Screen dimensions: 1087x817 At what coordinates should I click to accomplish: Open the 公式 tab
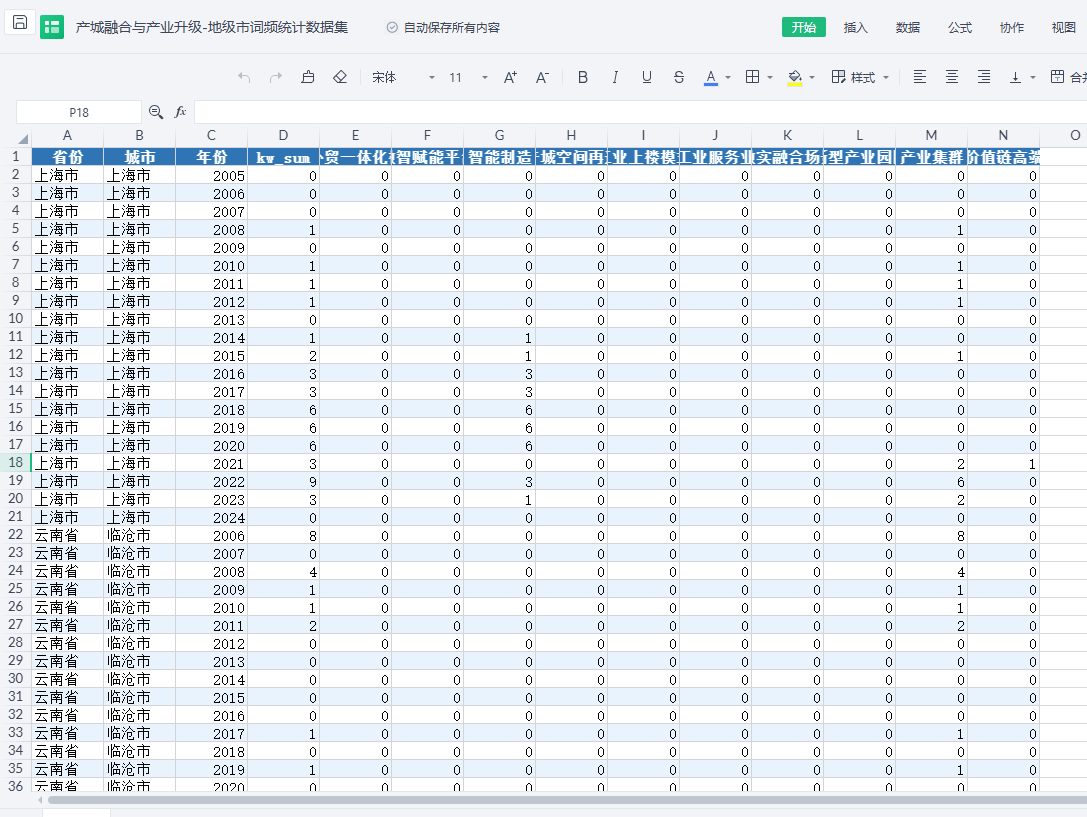click(x=959, y=27)
